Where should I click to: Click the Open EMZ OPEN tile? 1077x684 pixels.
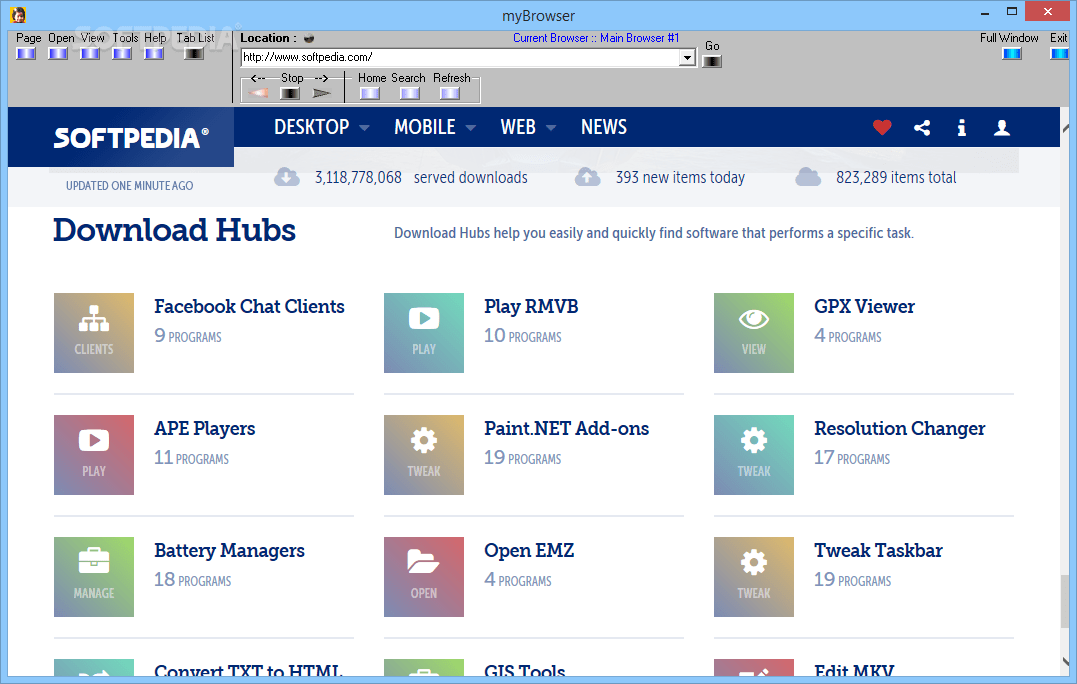click(x=424, y=577)
